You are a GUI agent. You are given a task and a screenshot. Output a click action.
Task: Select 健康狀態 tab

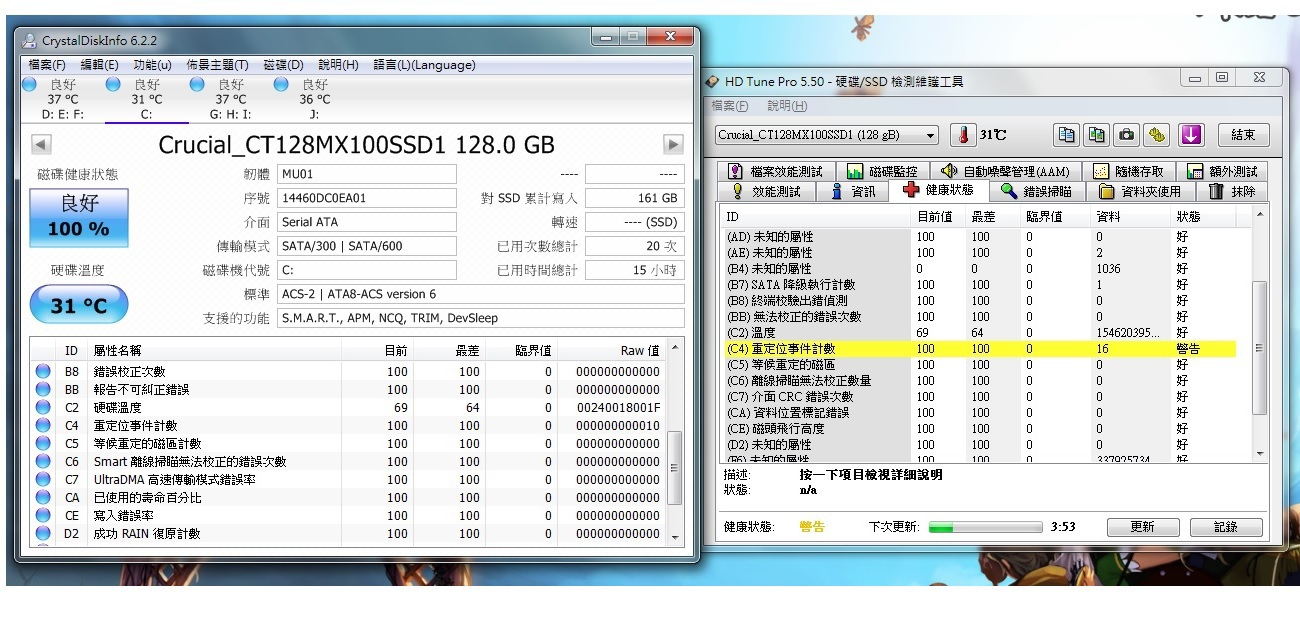pos(937,190)
